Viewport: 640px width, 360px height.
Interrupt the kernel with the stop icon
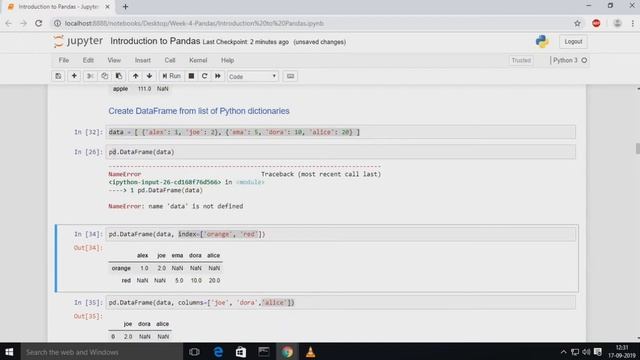[x=191, y=76]
